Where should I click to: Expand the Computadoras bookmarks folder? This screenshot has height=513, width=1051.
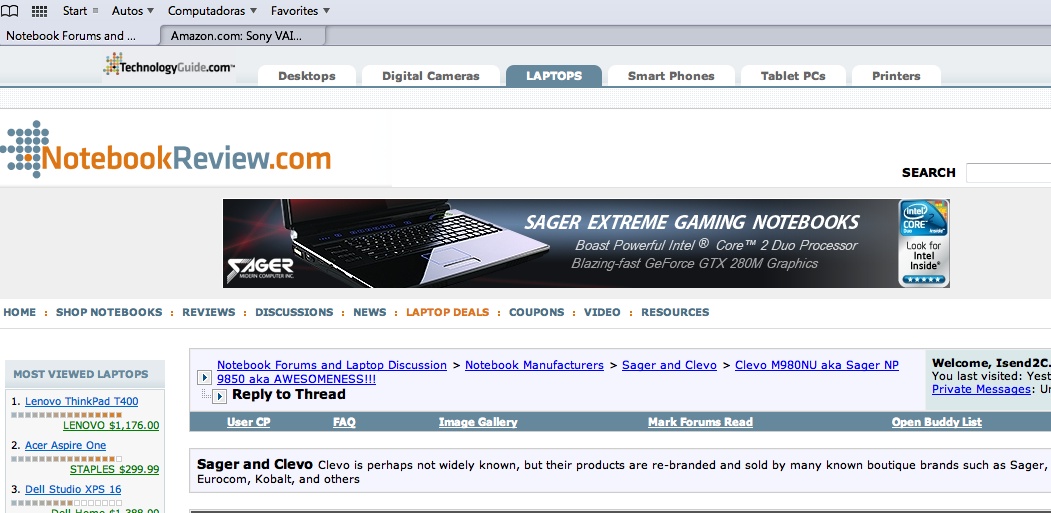tap(212, 11)
